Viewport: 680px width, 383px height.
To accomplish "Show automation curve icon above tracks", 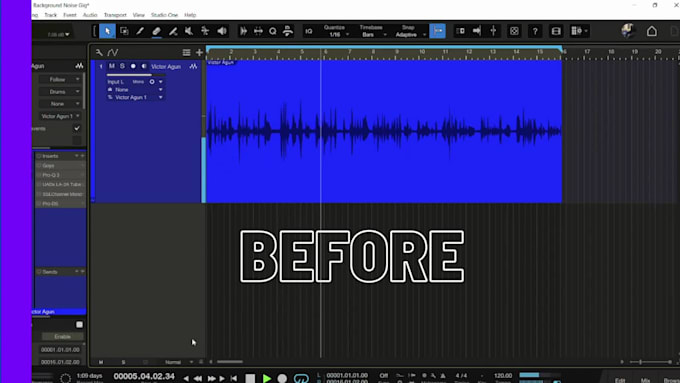I will coord(113,52).
